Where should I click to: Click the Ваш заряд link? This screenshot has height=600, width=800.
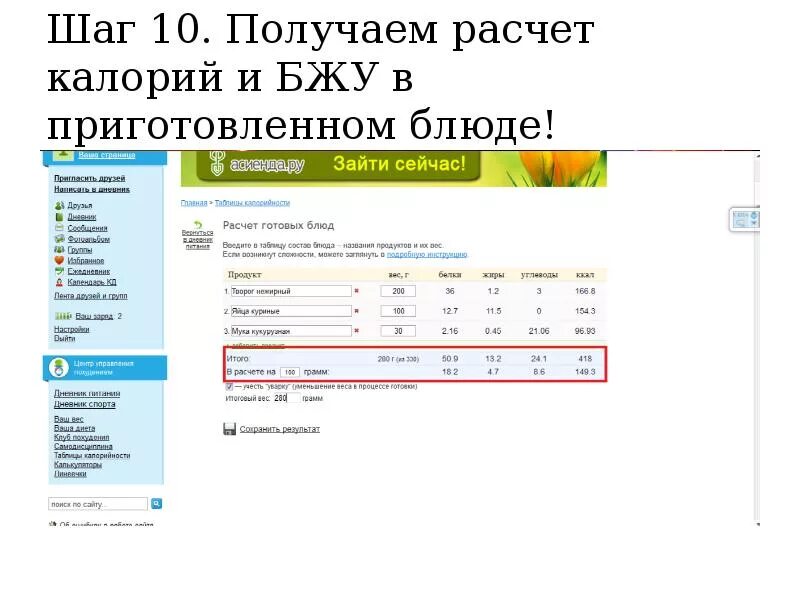click(x=94, y=316)
